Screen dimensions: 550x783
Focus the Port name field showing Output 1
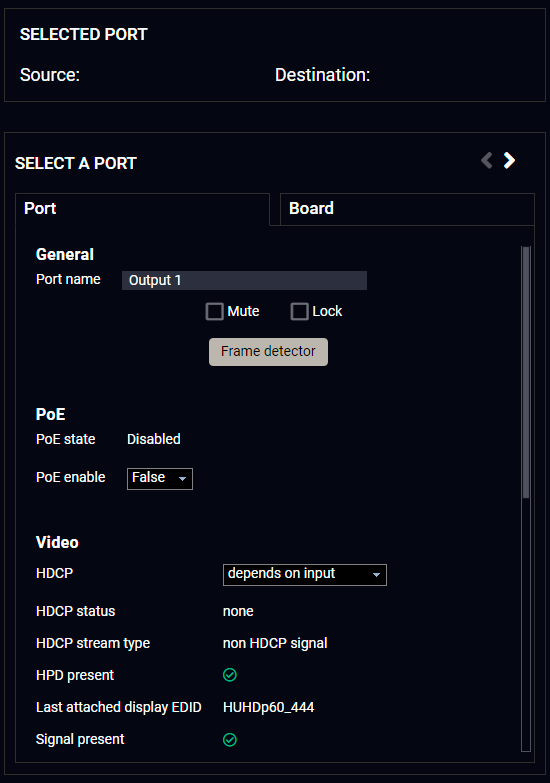[x=244, y=281]
